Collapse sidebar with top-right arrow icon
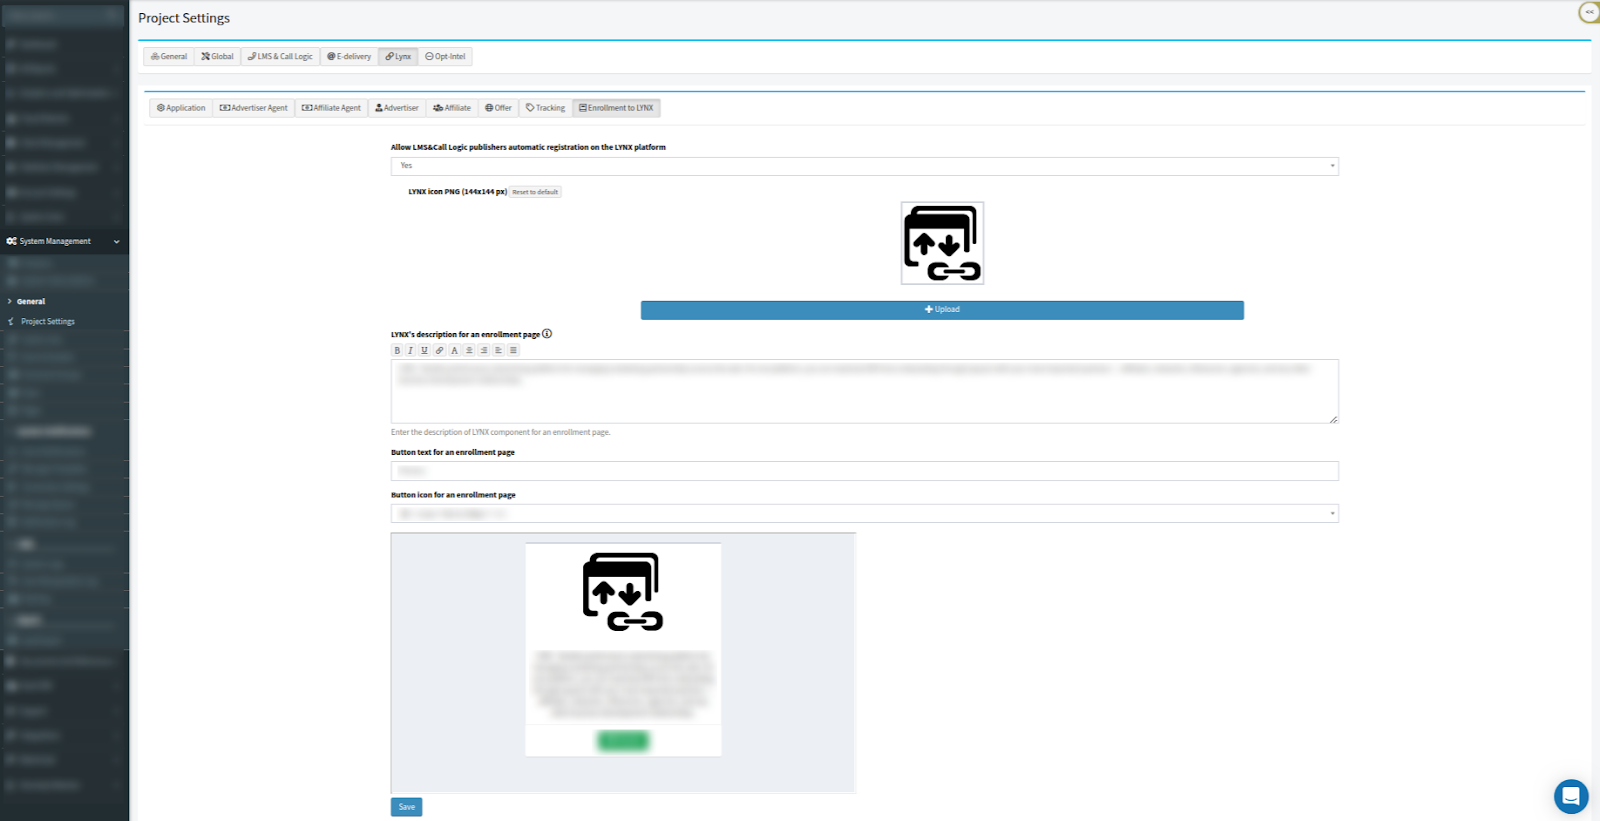This screenshot has width=1600, height=821. pyautogui.click(x=1588, y=12)
